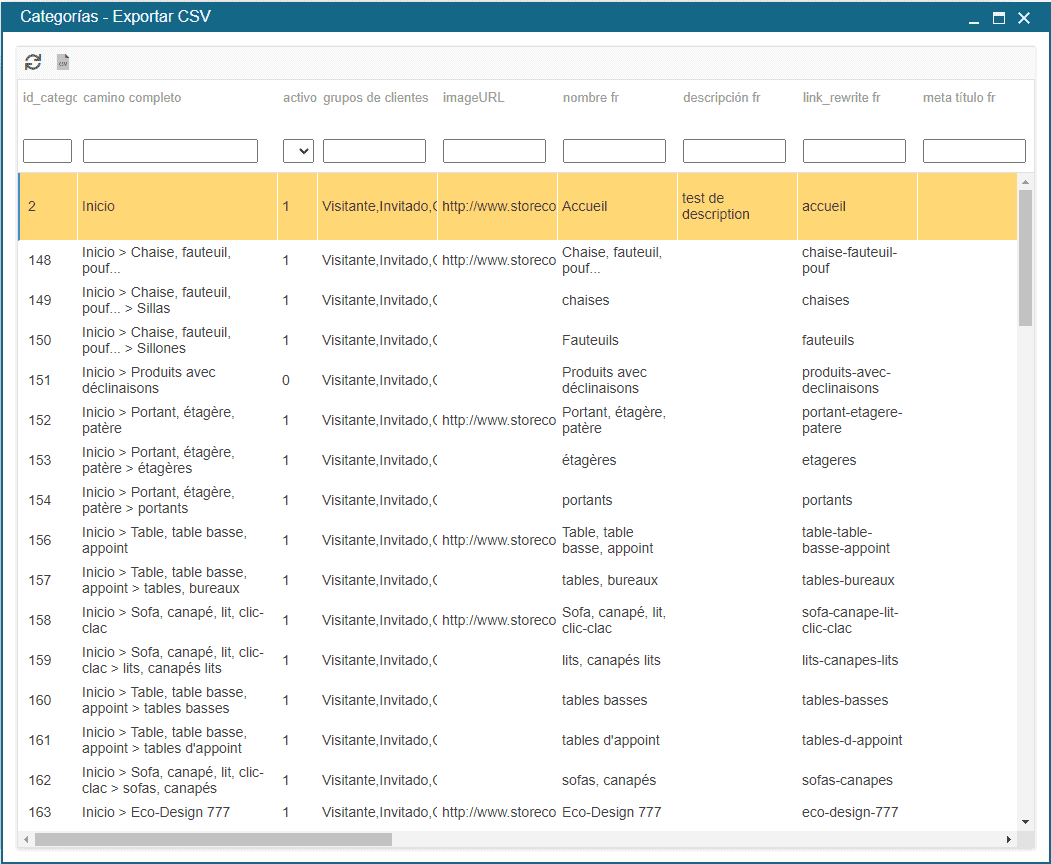Click the scroll down arrow
The width and height of the screenshot is (1051, 864).
click(x=1025, y=821)
